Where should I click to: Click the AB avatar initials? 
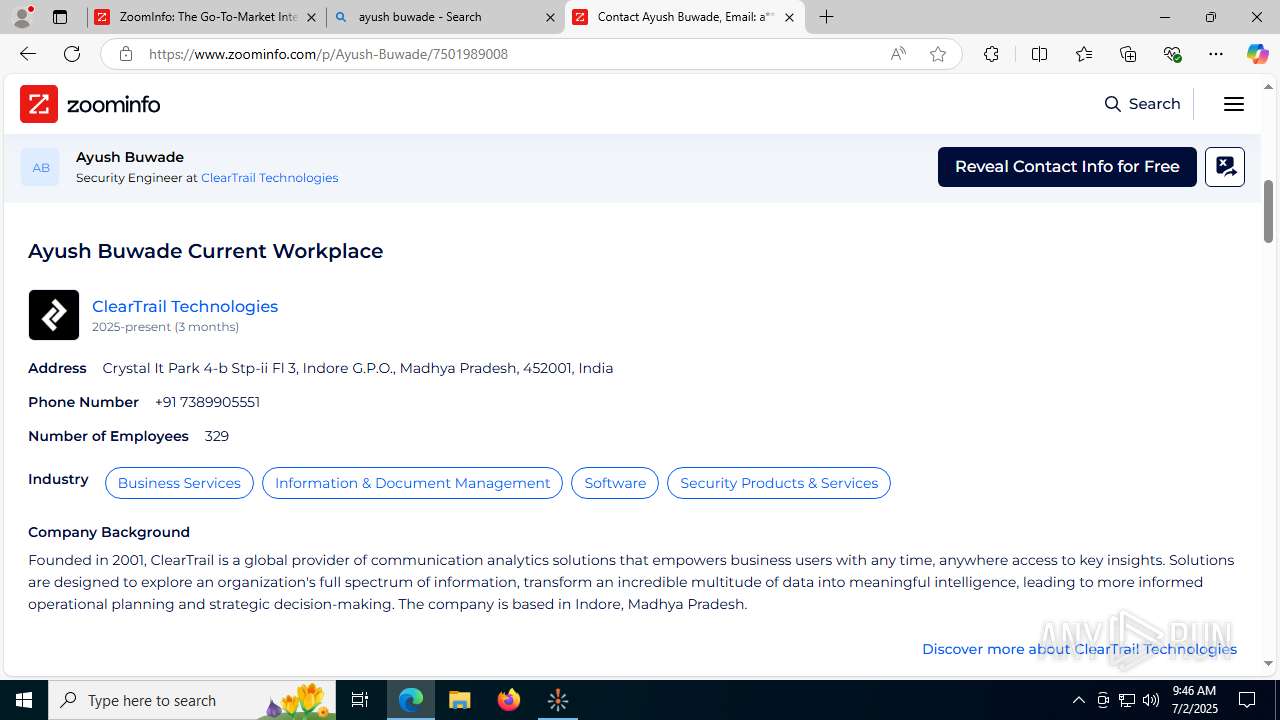pyautogui.click(x=40, y=167)
